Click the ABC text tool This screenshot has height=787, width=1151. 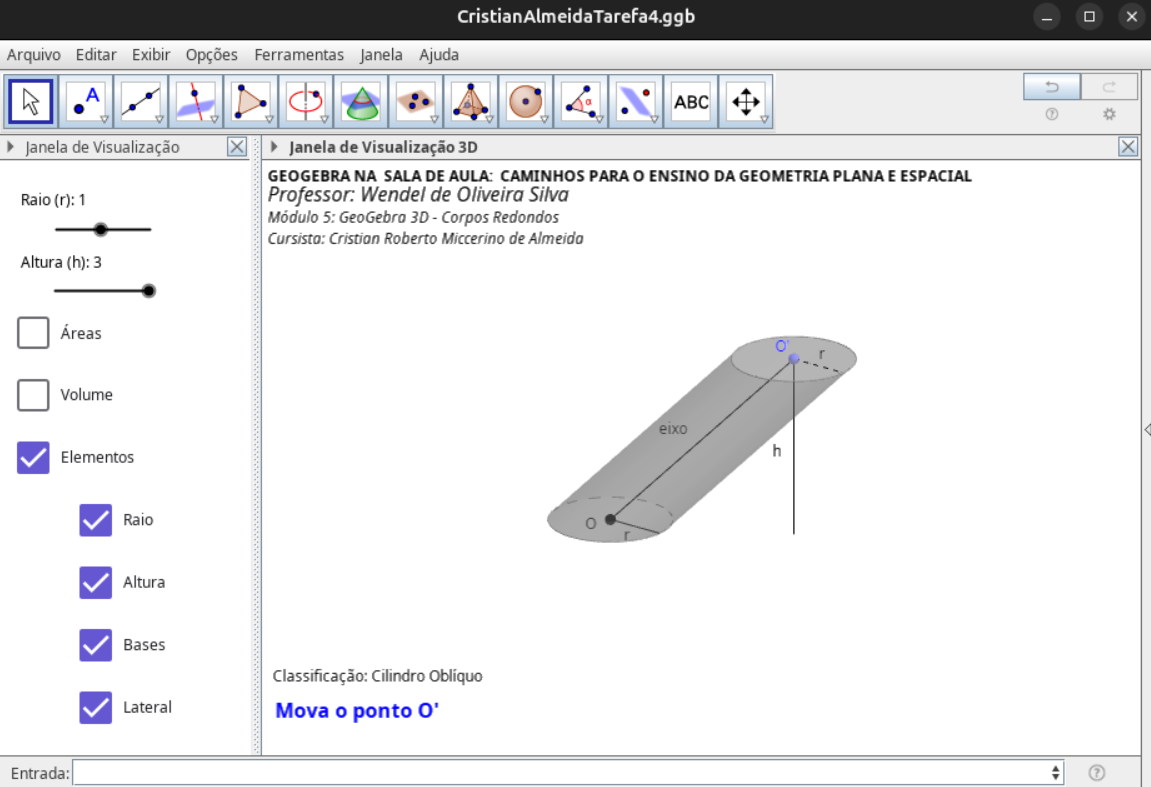(691, 102)
